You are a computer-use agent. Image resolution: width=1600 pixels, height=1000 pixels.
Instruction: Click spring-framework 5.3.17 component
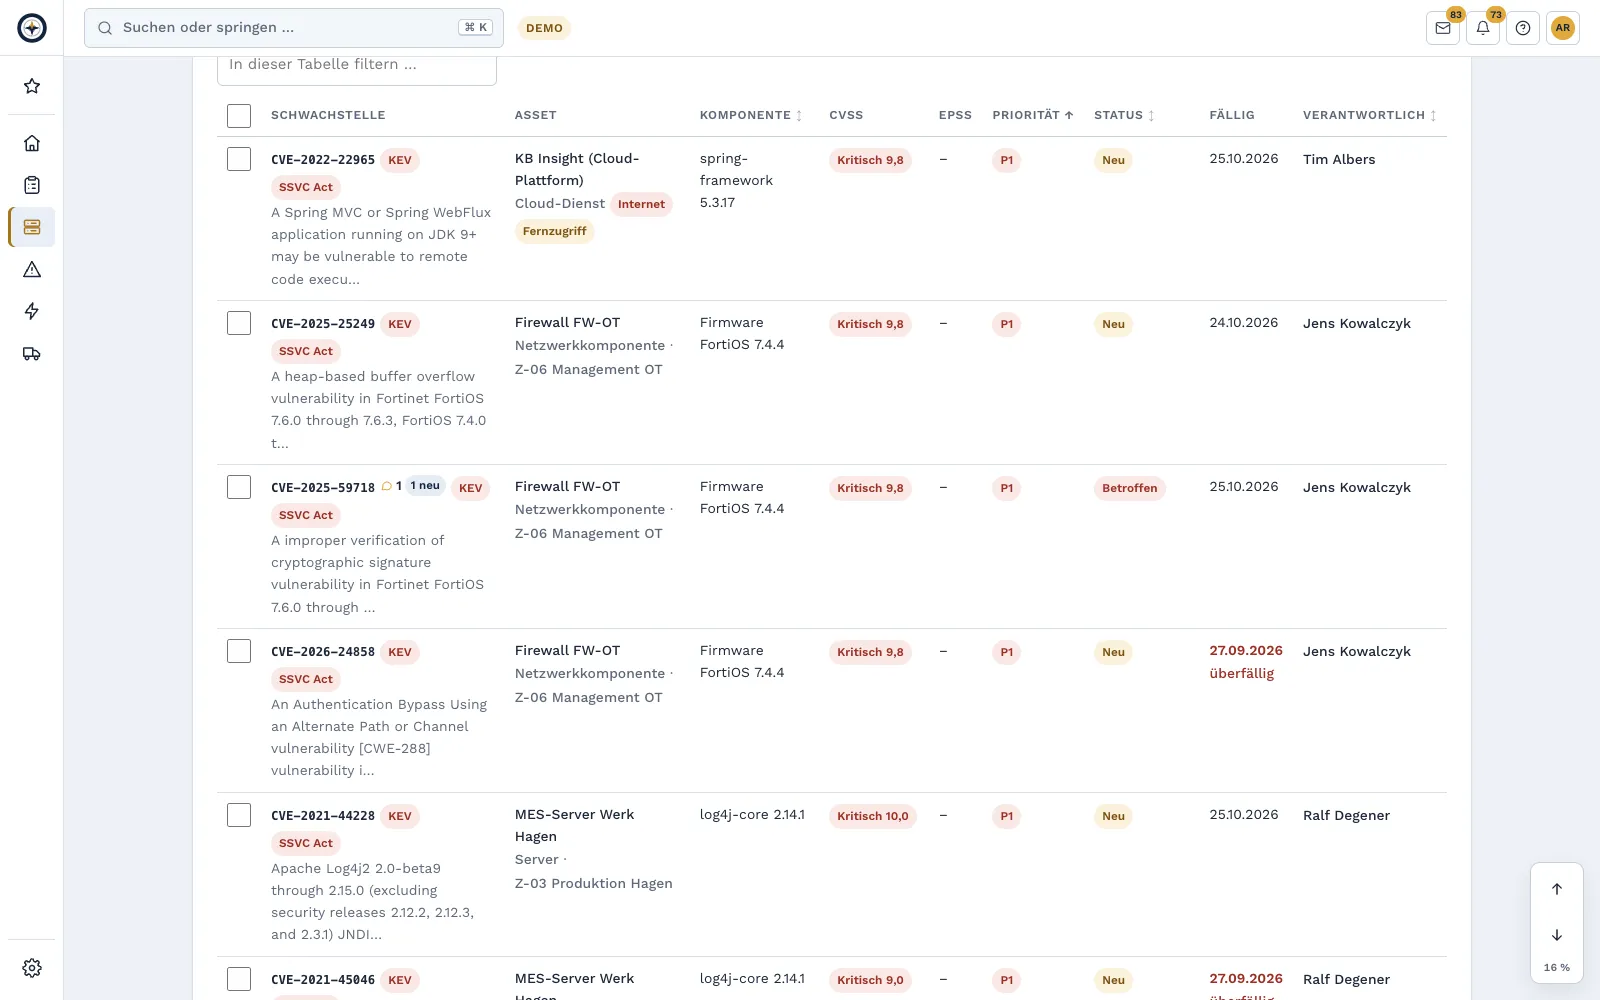(736, 180)
